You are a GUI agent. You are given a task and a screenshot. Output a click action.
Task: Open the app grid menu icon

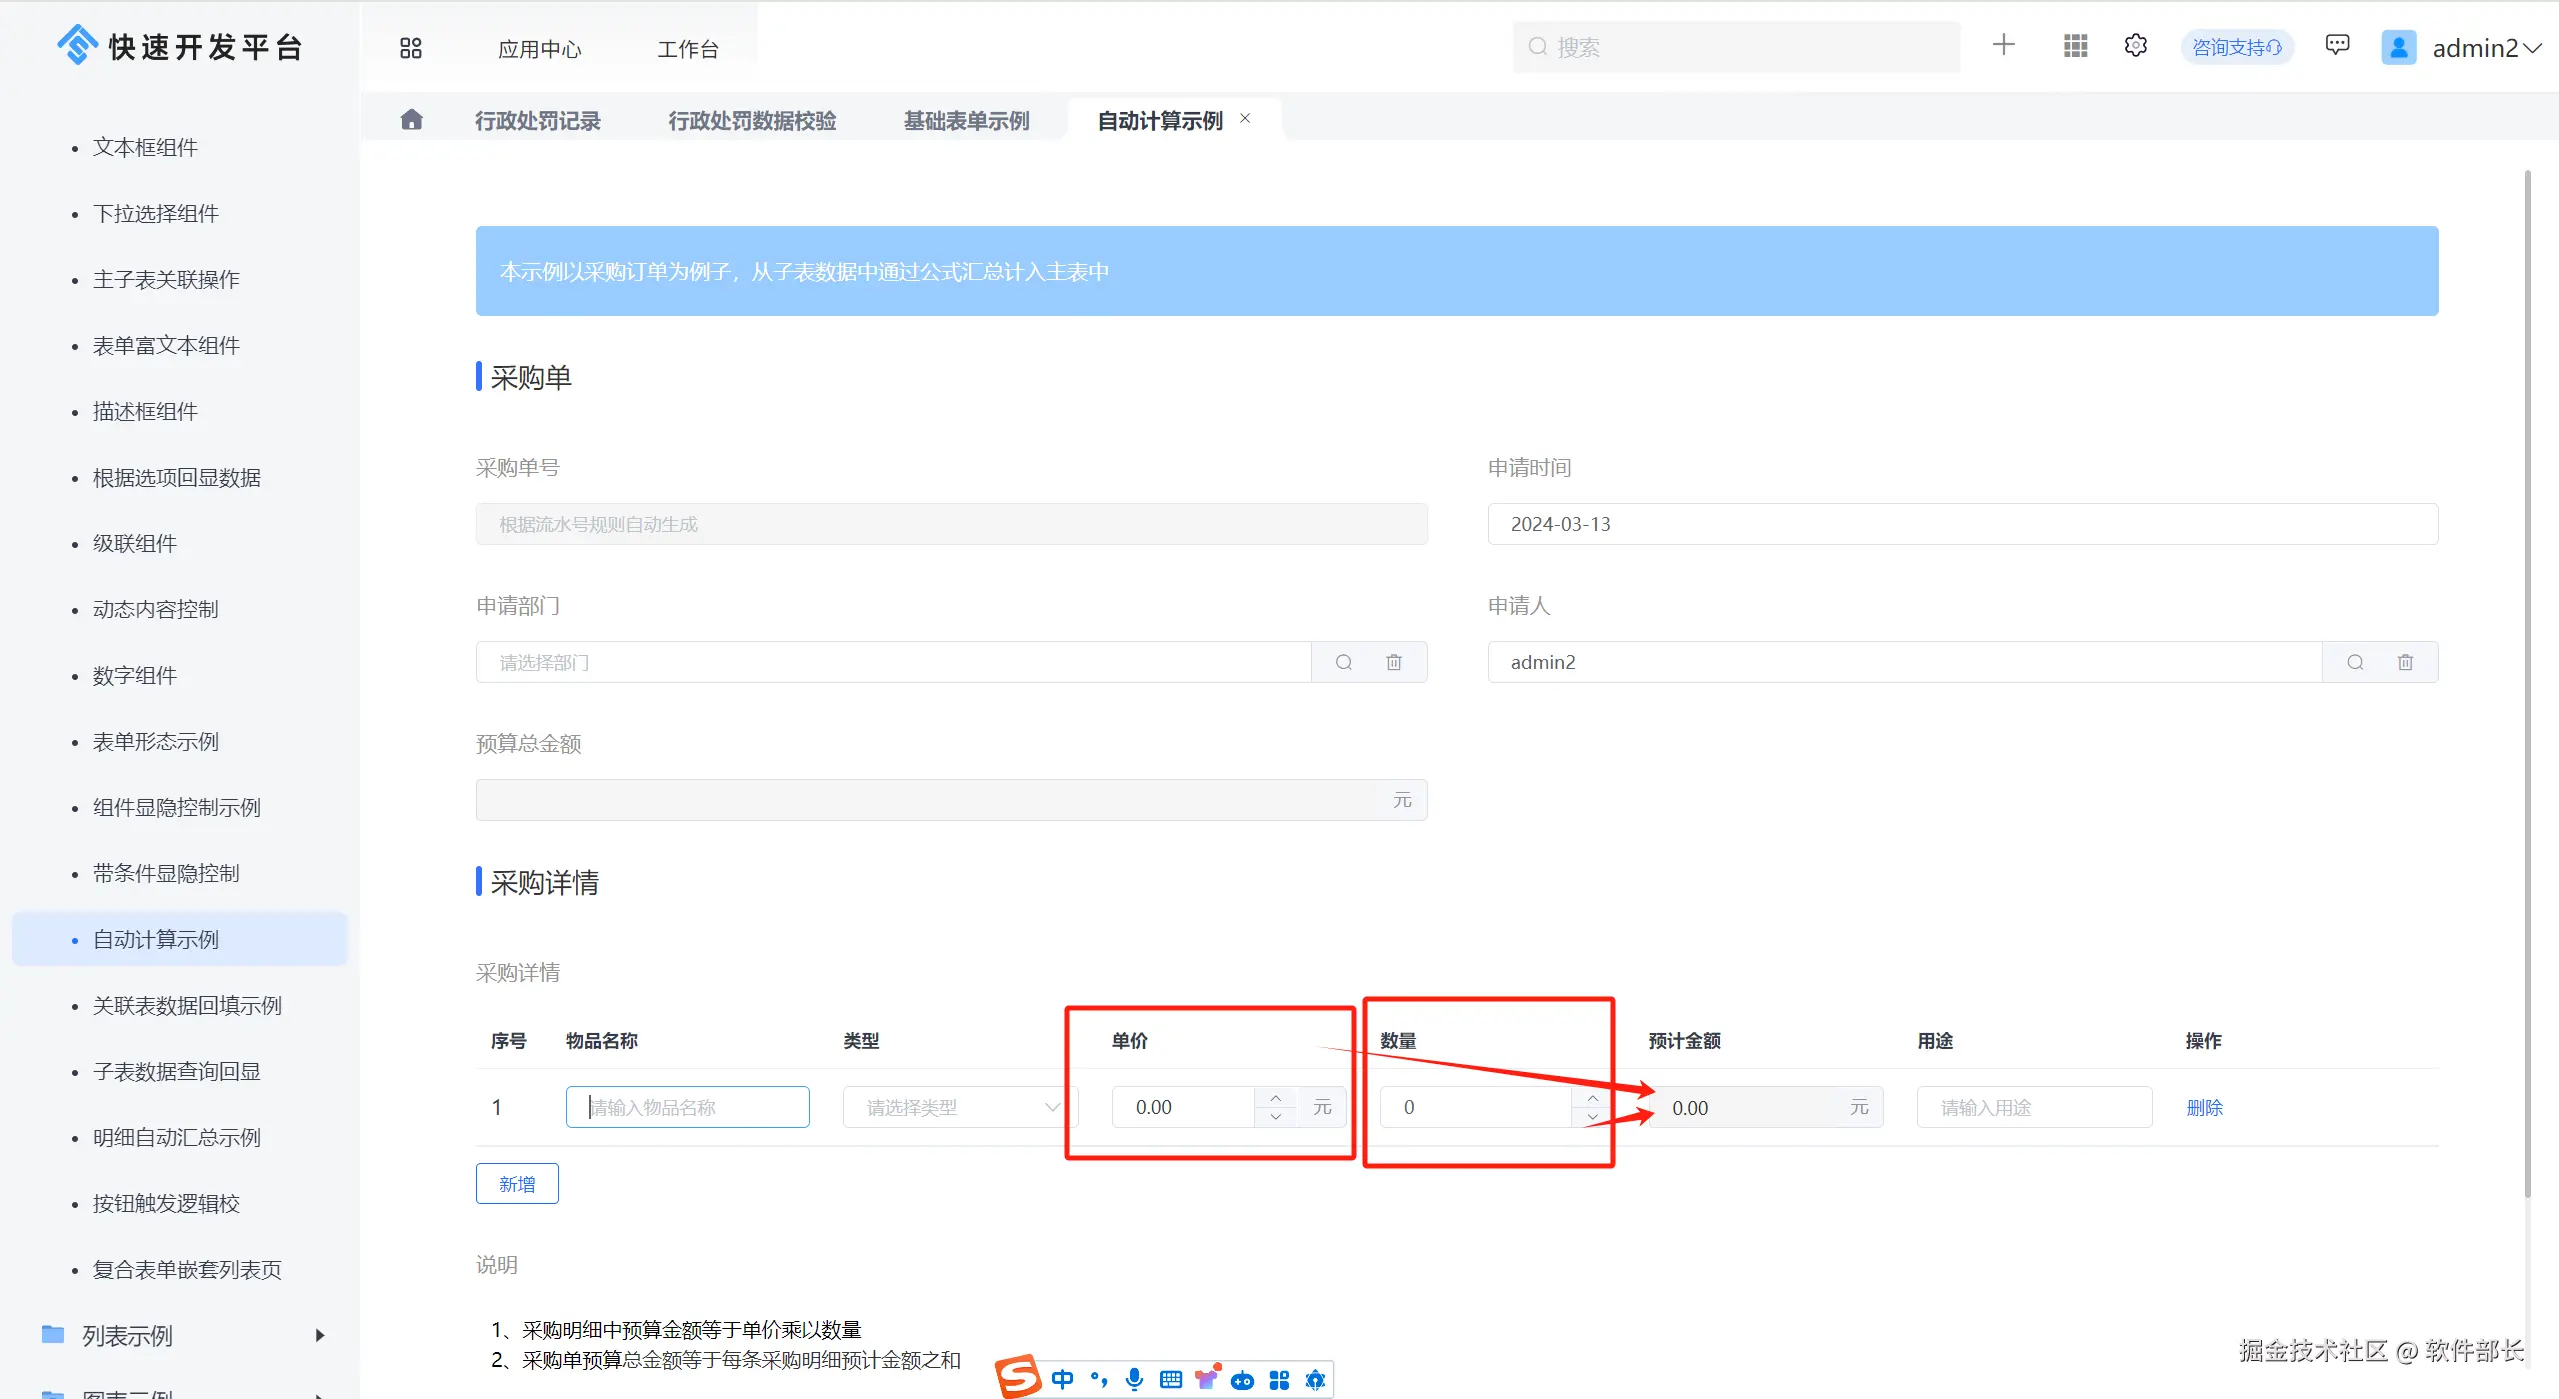coord(2075,46)
